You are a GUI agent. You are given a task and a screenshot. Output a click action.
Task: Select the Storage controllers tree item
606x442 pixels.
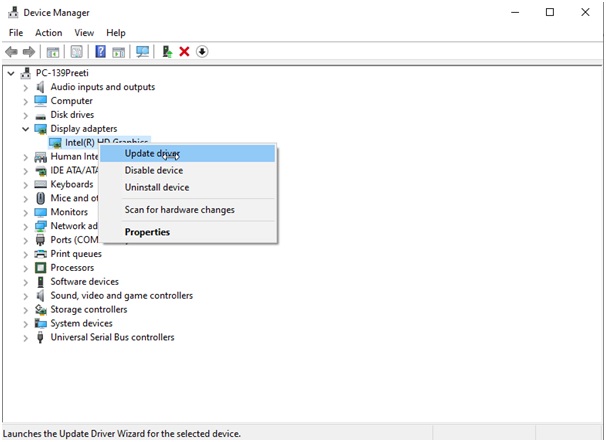pos(88,310)
